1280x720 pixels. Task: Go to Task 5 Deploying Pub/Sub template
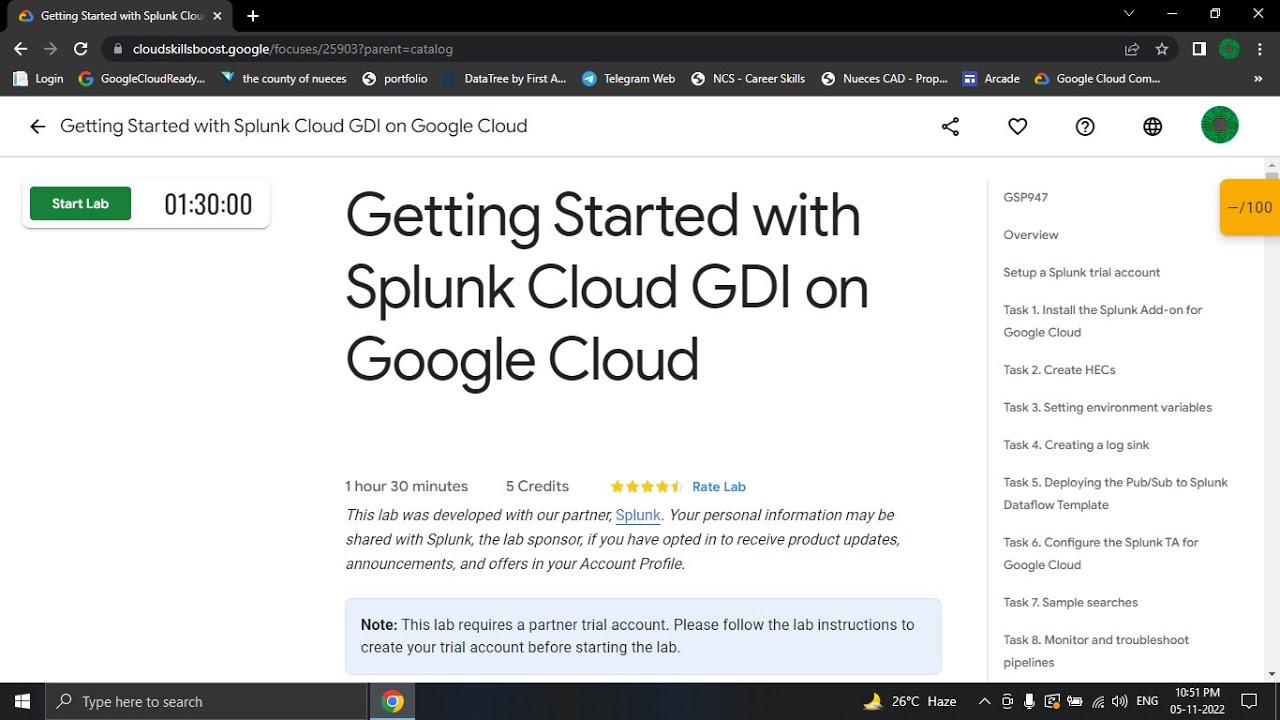[1115, 493]
